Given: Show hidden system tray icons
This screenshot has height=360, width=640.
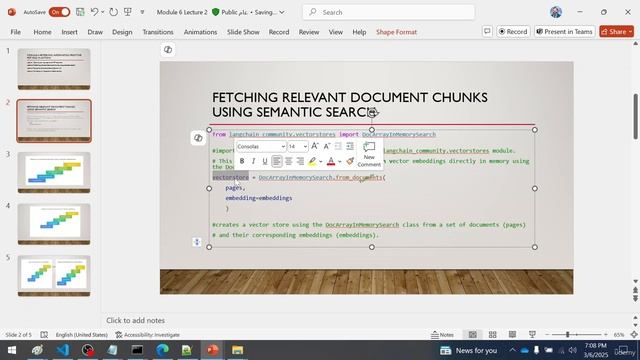Looking at the screenshot, I should [x=512, y=350].
